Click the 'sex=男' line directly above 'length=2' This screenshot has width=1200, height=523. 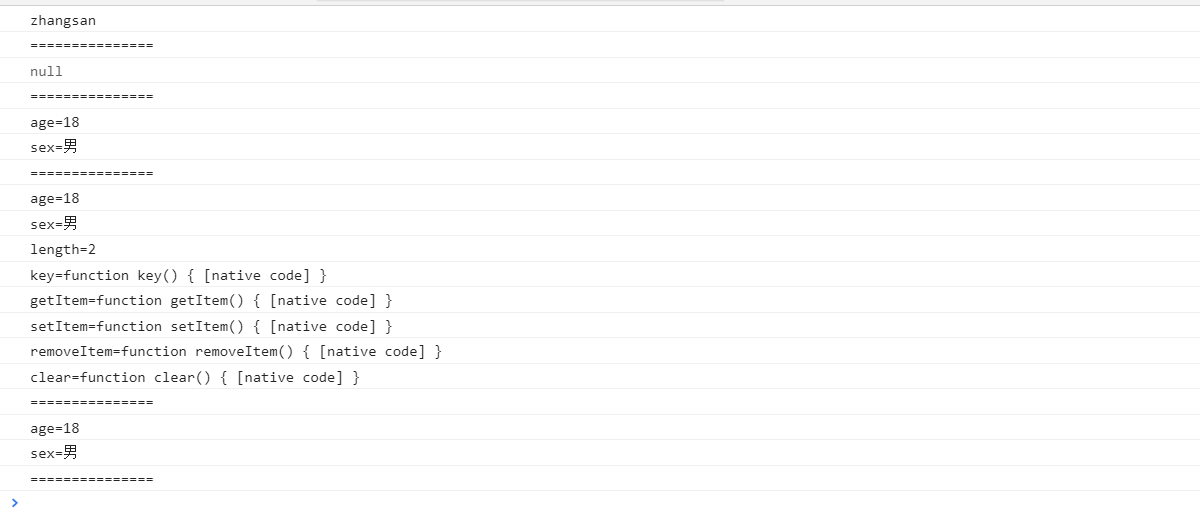[x=53, y=224]
